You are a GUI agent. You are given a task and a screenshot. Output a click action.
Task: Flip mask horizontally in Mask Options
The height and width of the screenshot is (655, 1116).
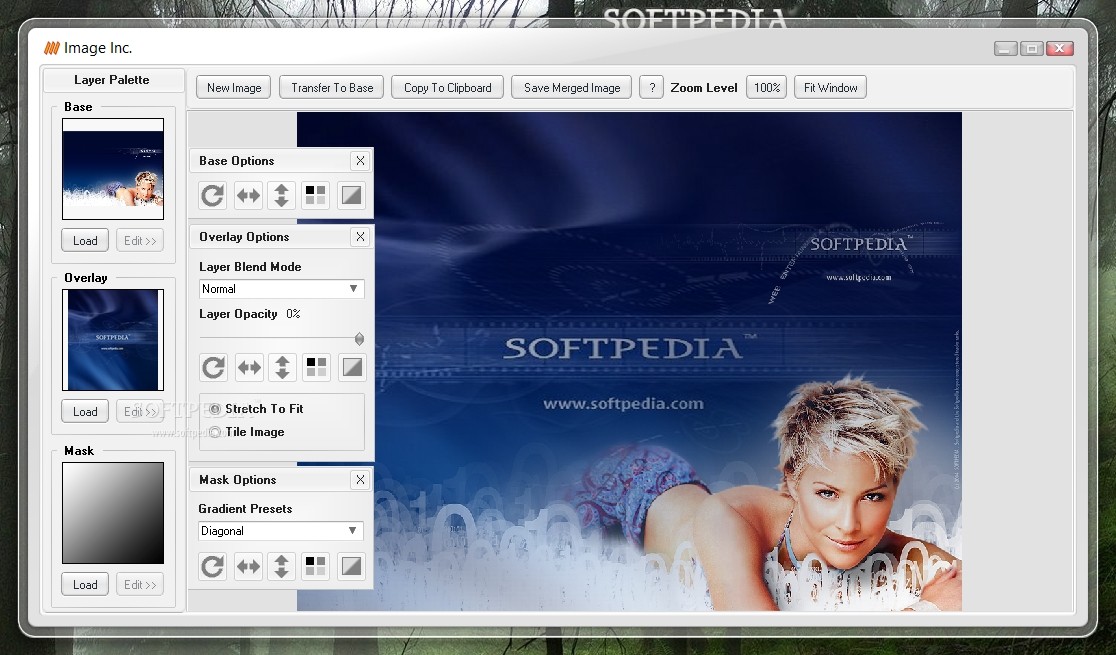click(x=248, y=566)
